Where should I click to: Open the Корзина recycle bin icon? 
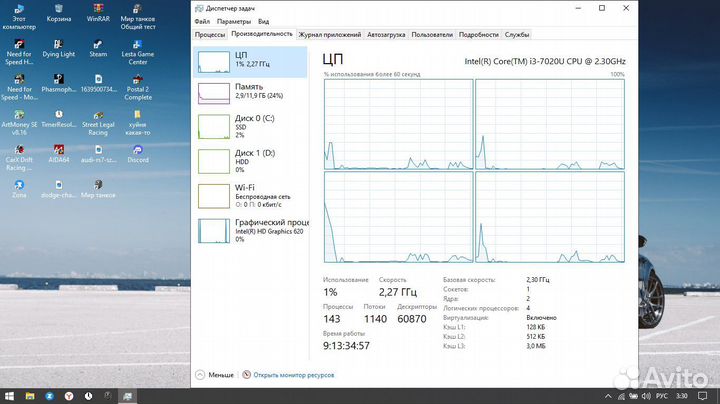point(59,13)
